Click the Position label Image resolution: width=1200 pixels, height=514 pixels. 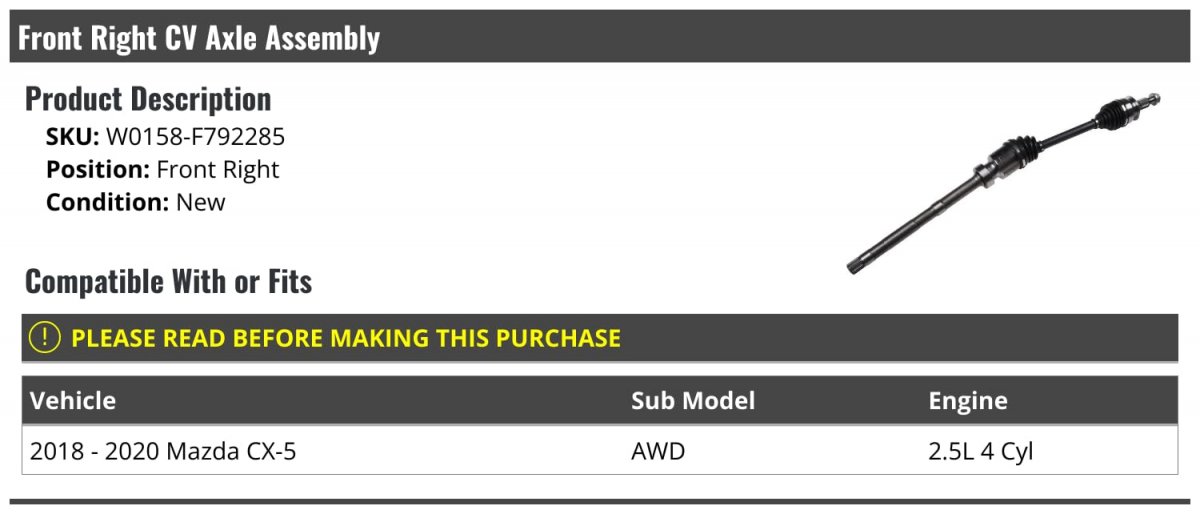98,170
